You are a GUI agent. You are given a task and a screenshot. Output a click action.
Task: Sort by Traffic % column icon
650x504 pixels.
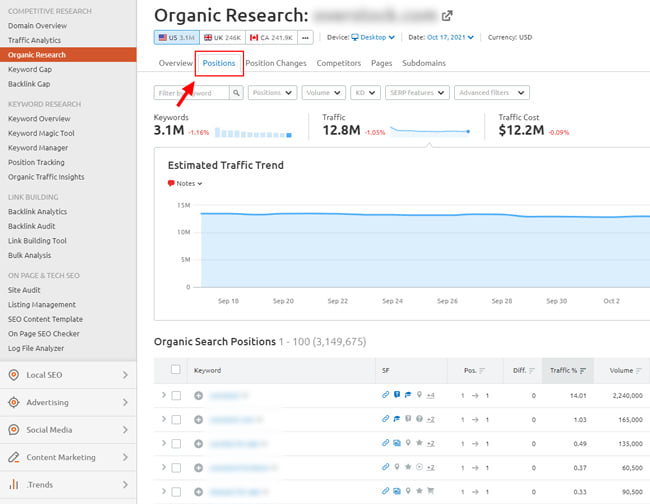tap(583, 371)
